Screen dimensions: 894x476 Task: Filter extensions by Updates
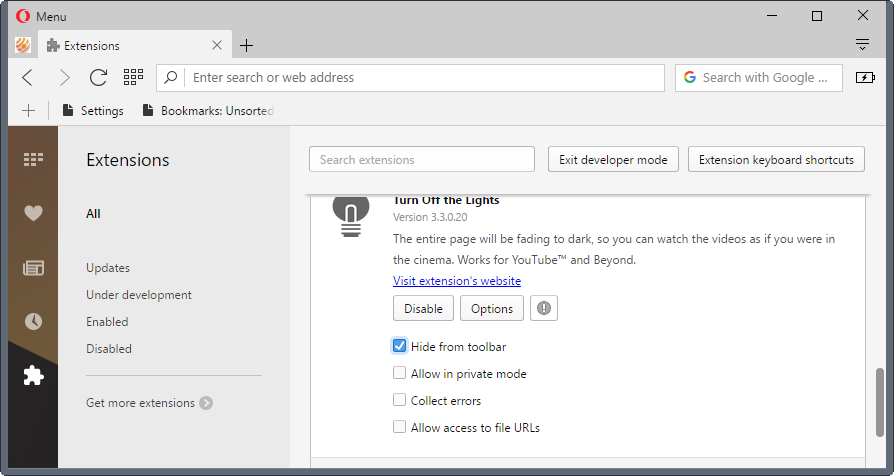tap(108, 268)
